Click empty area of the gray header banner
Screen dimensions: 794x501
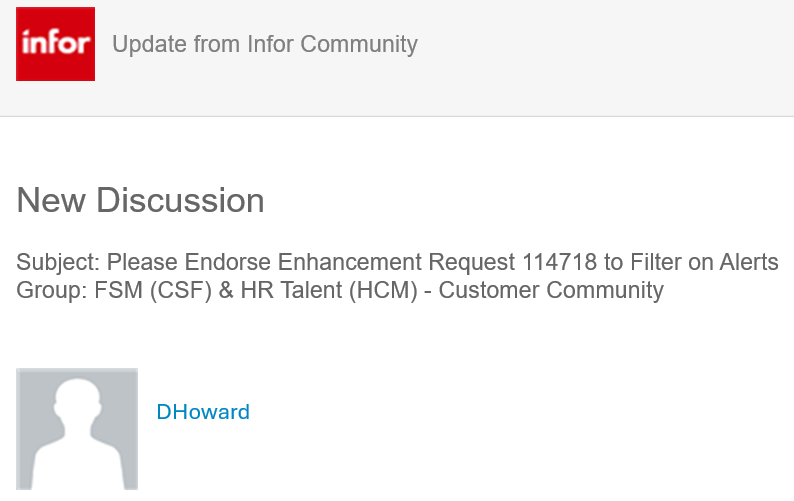608,56
